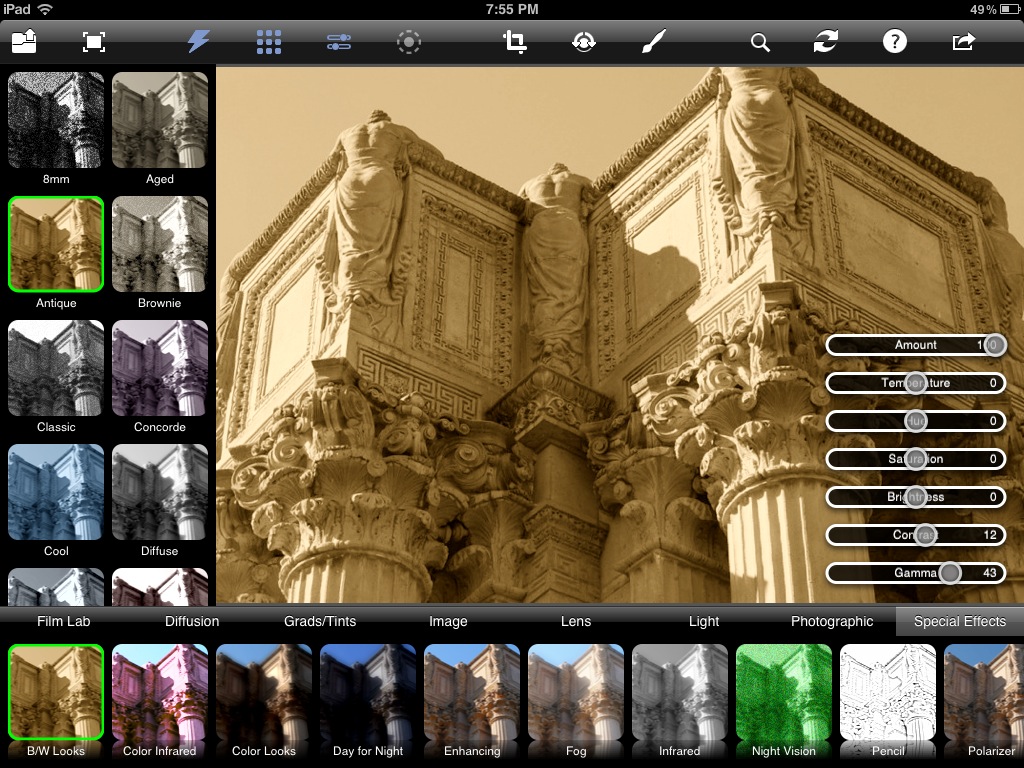Viewport: 1024px width, 768px height.
Task: Select the paintbrush tool
Action: point(651,41)
